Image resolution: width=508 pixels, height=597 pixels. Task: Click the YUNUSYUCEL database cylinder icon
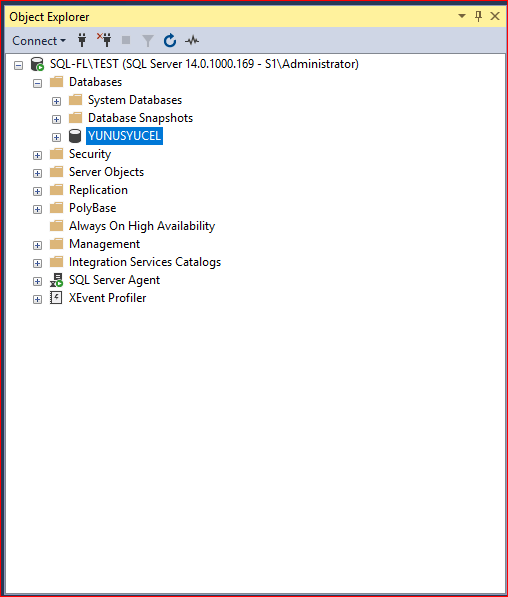tap(75, 136)
